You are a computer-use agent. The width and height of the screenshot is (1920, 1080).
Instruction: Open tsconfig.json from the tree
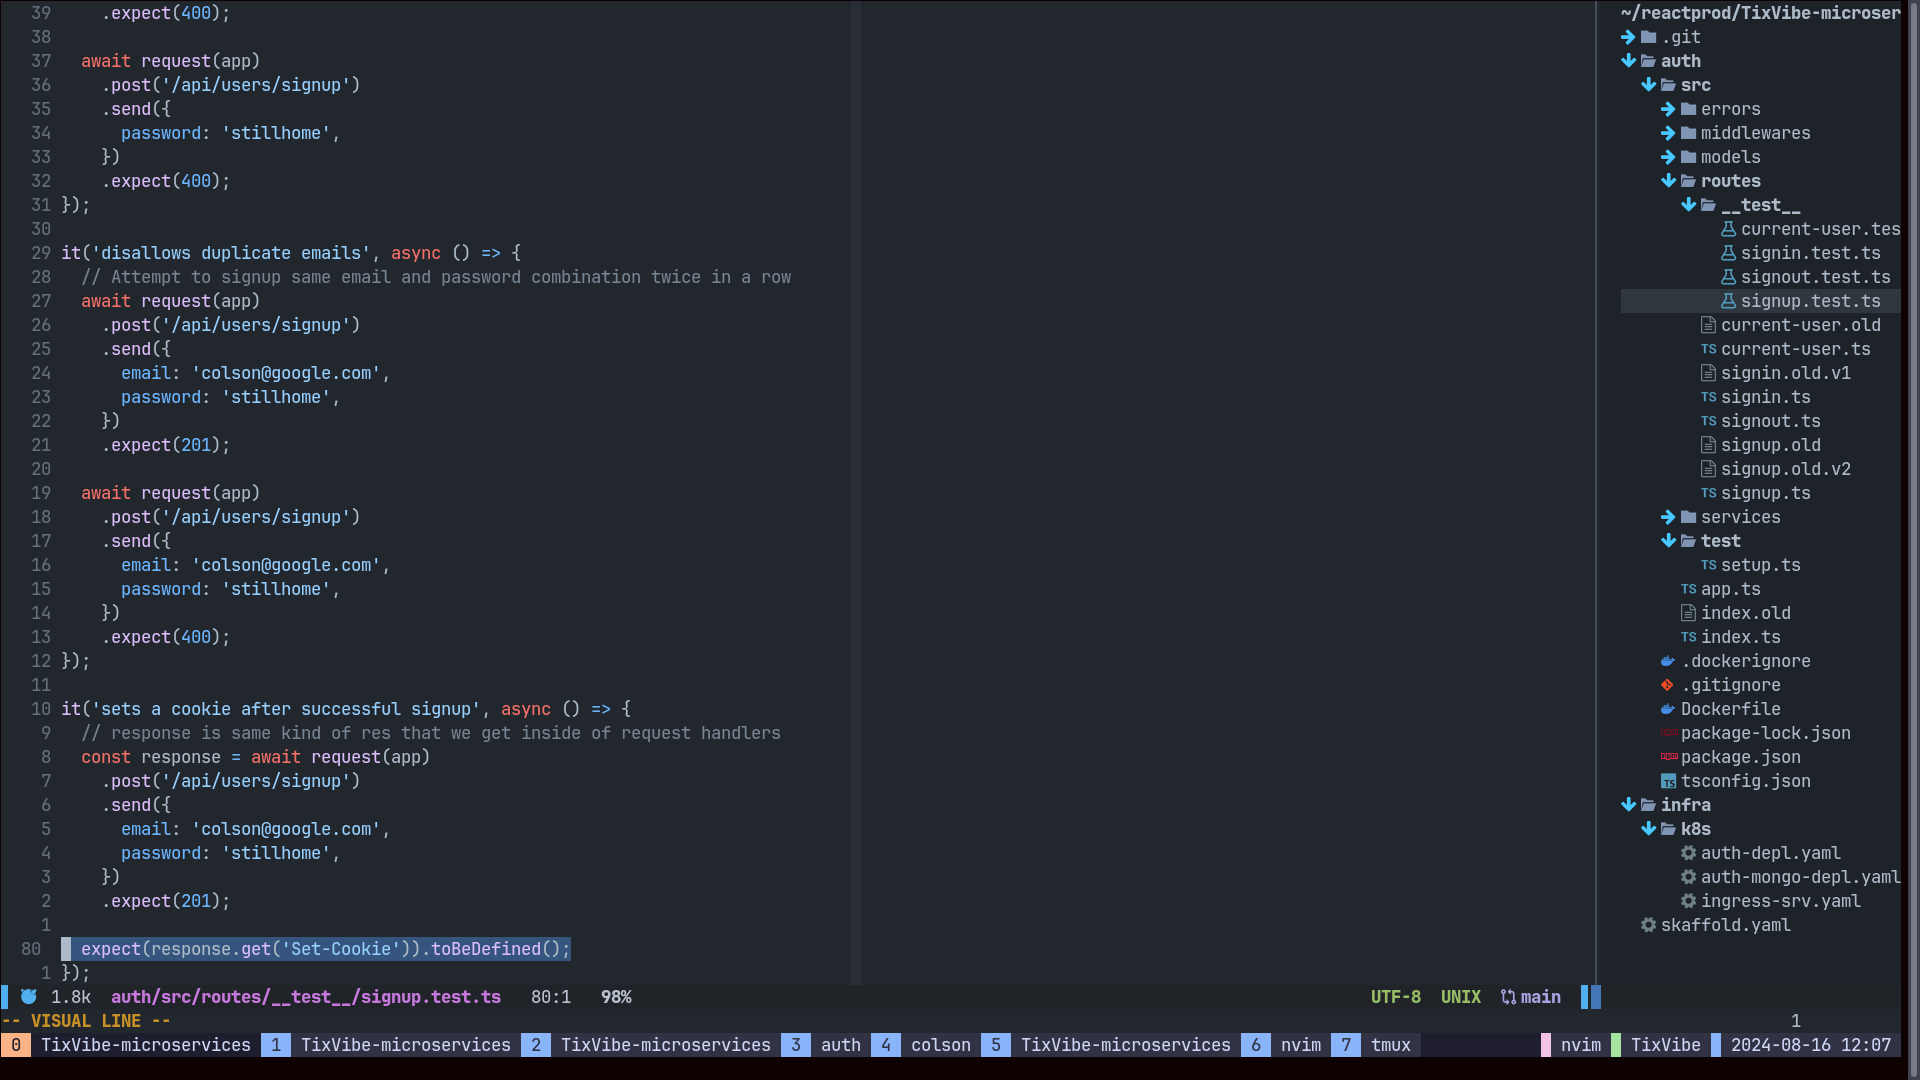(1745, 781)
